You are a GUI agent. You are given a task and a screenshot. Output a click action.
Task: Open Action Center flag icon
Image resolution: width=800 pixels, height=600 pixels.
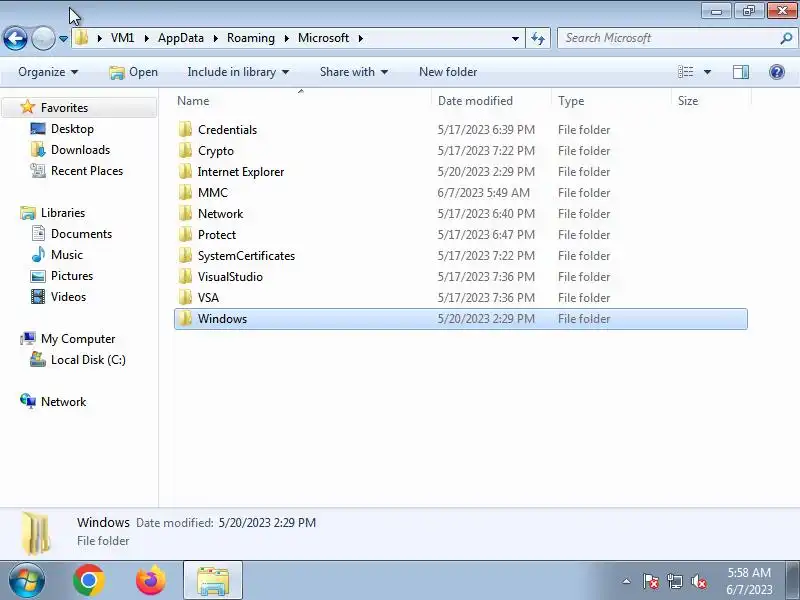(651, 581)
